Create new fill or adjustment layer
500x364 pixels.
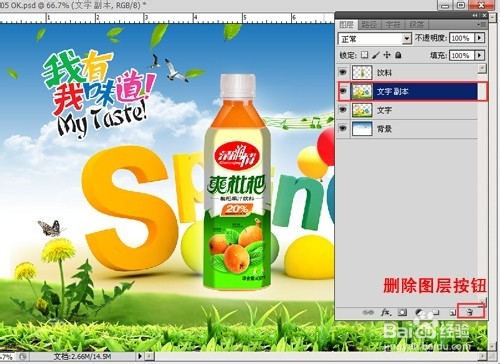(x=419, y=312)
